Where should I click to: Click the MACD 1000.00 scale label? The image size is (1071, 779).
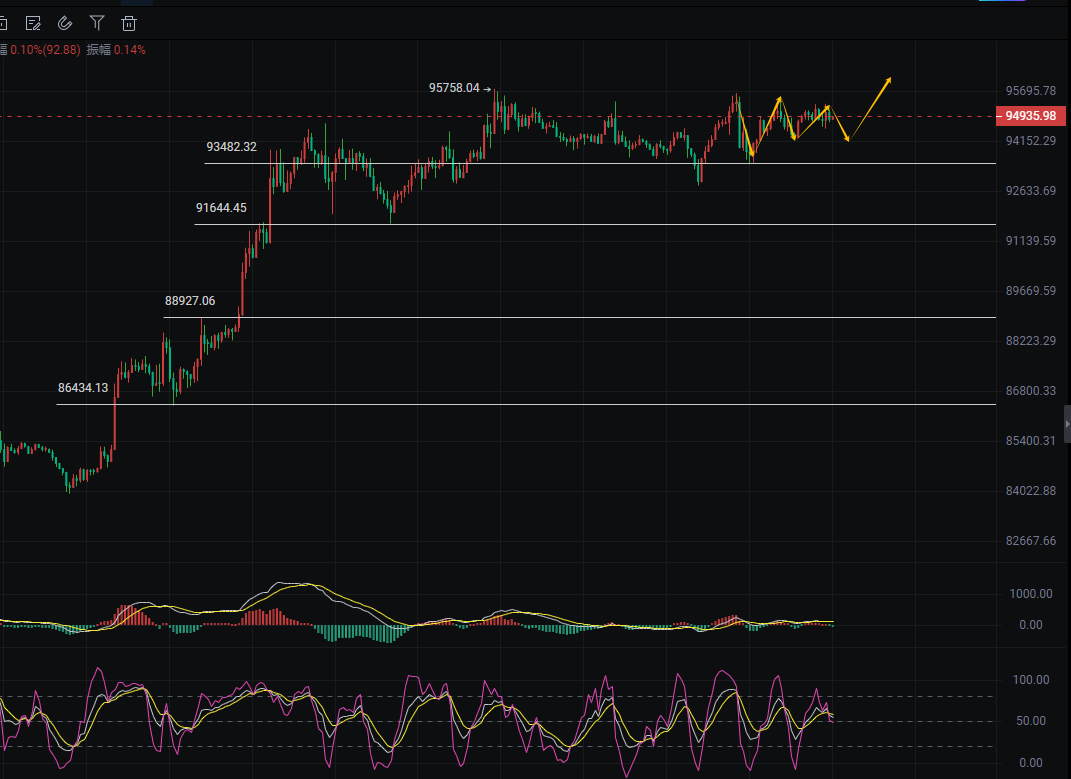pos(1030,594)
